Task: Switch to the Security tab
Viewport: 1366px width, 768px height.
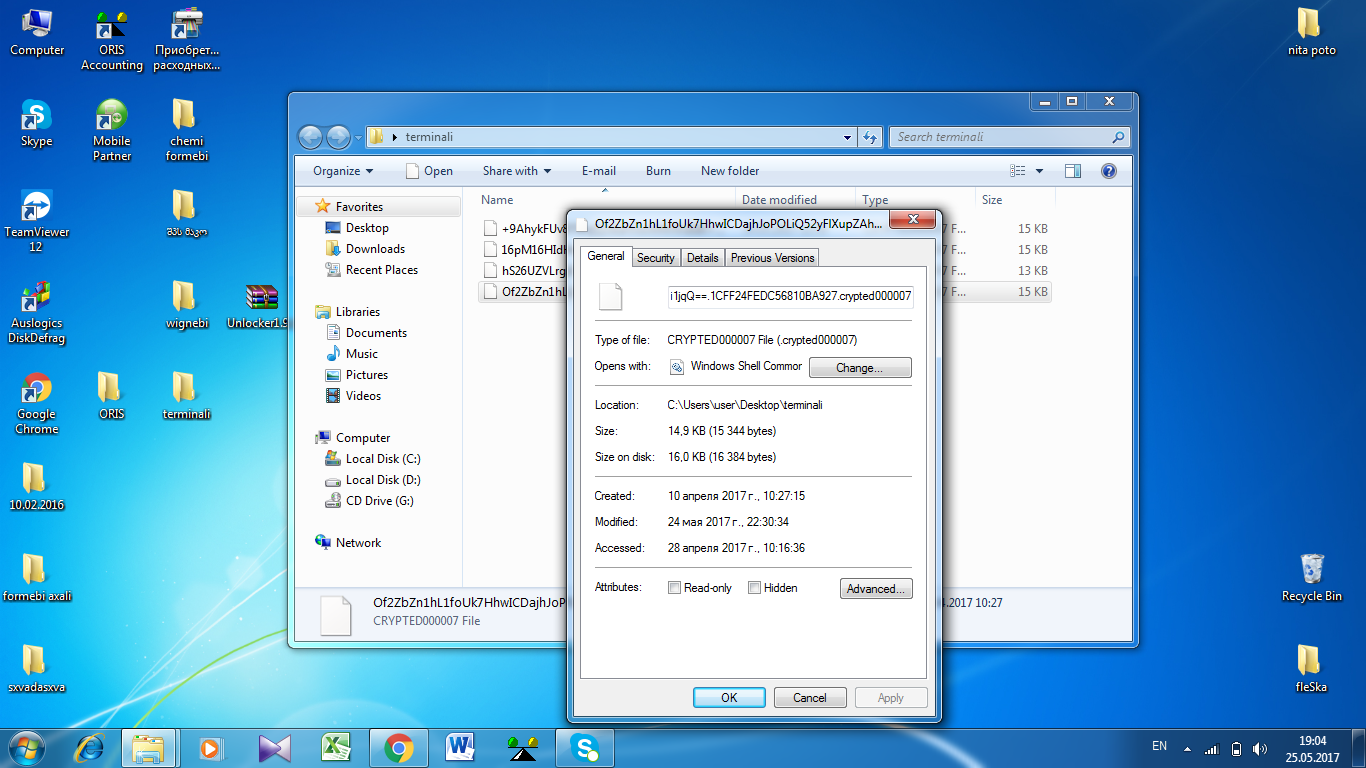Action: coord(655,258)
